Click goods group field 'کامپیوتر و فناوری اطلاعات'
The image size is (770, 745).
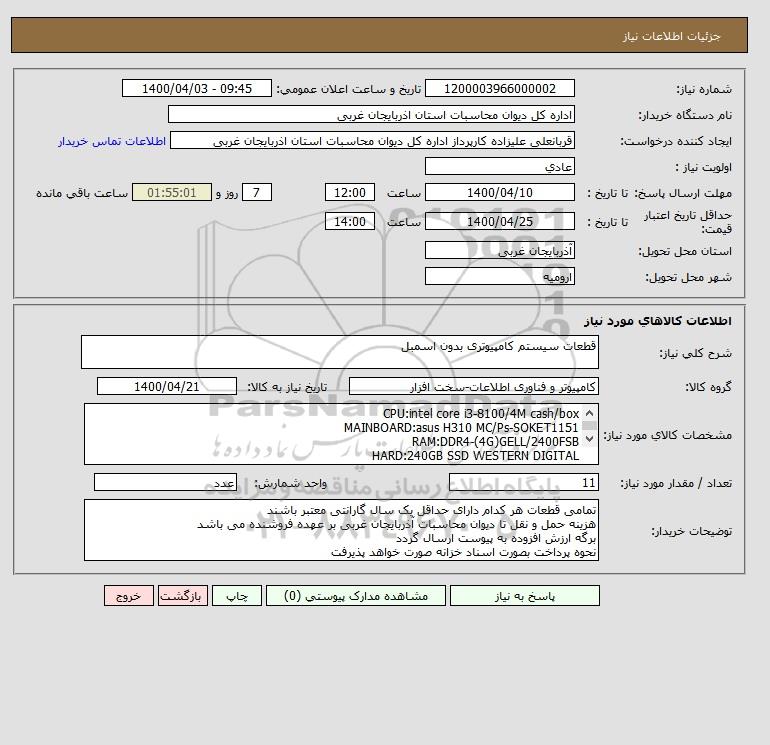[473, 386]
